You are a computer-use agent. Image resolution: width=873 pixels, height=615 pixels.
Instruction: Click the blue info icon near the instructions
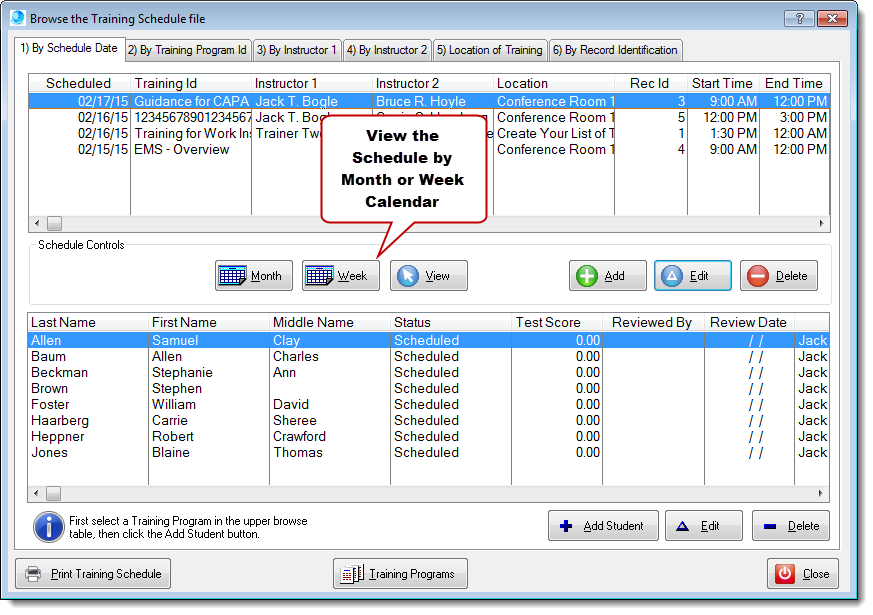click(49, 527)
